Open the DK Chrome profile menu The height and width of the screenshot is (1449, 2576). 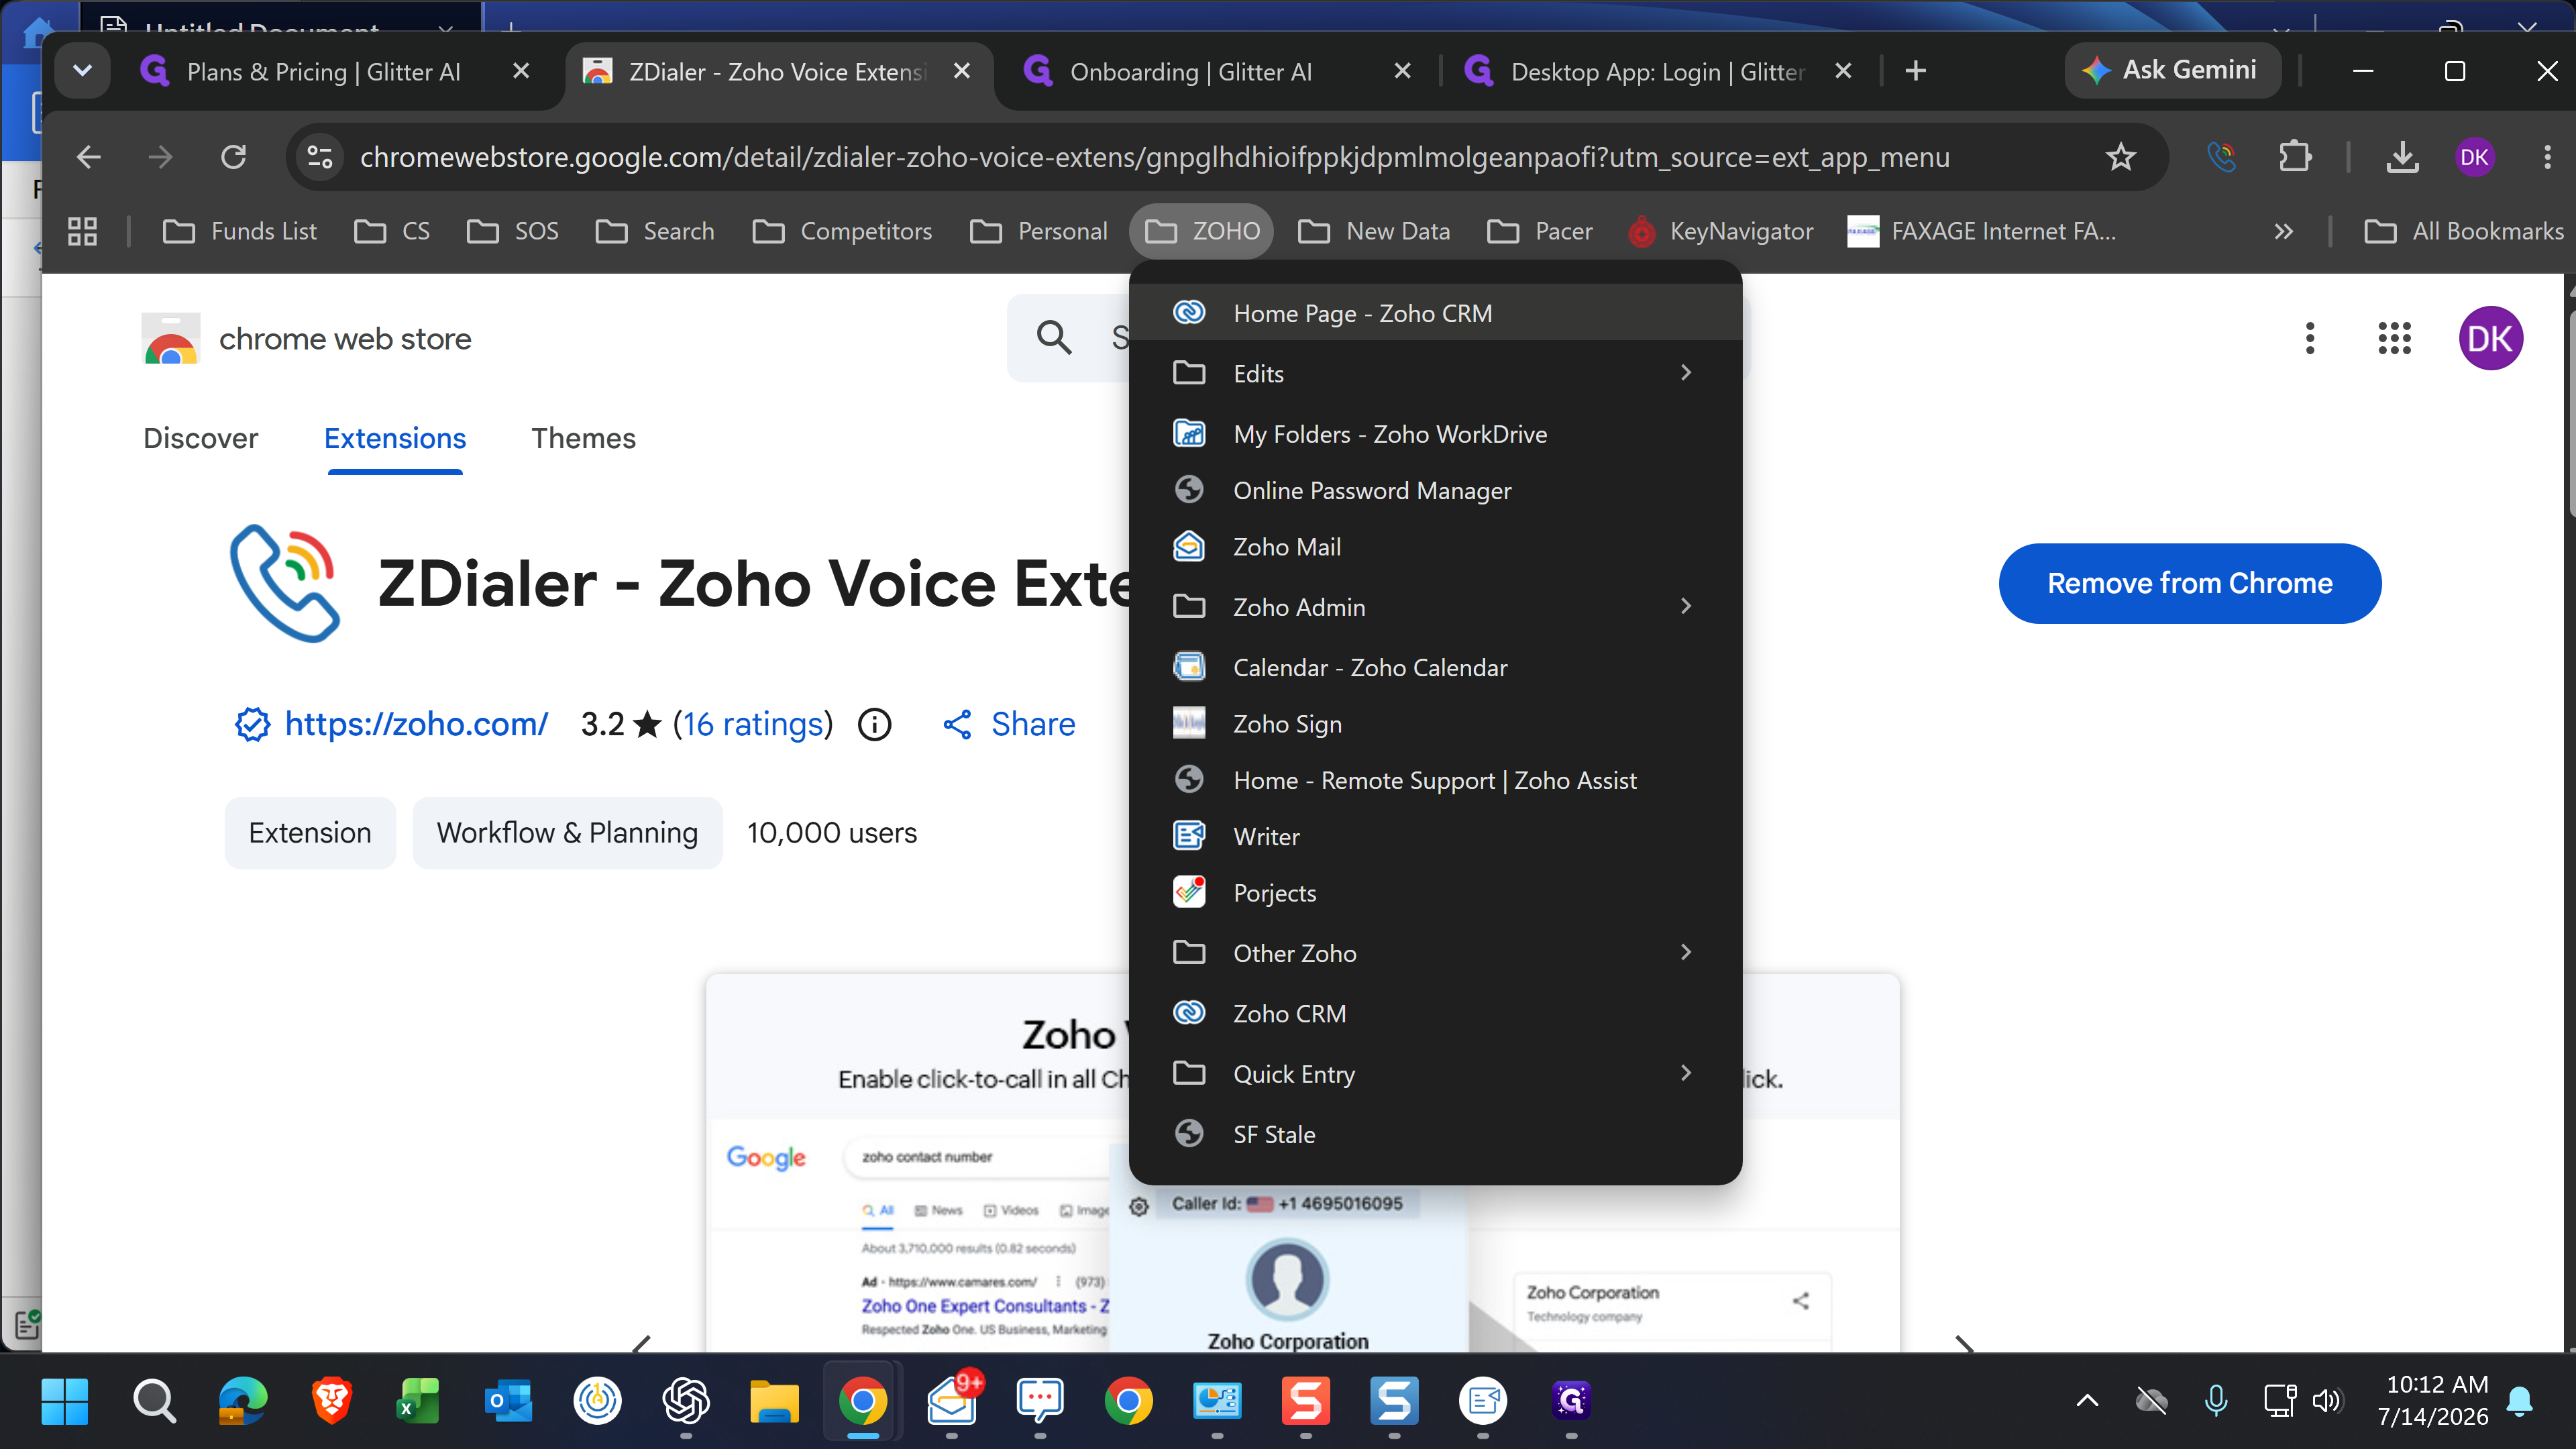coord(2474,157)
